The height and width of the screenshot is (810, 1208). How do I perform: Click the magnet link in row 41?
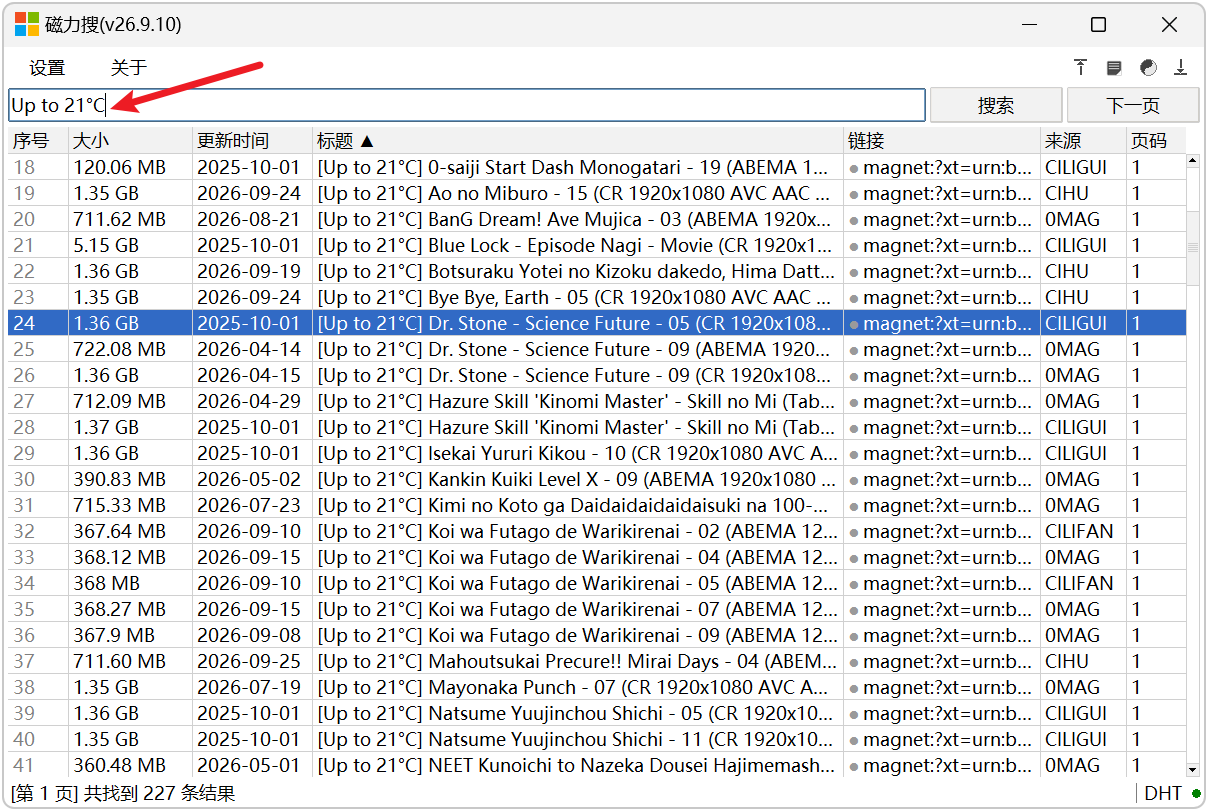click(940, 765)
